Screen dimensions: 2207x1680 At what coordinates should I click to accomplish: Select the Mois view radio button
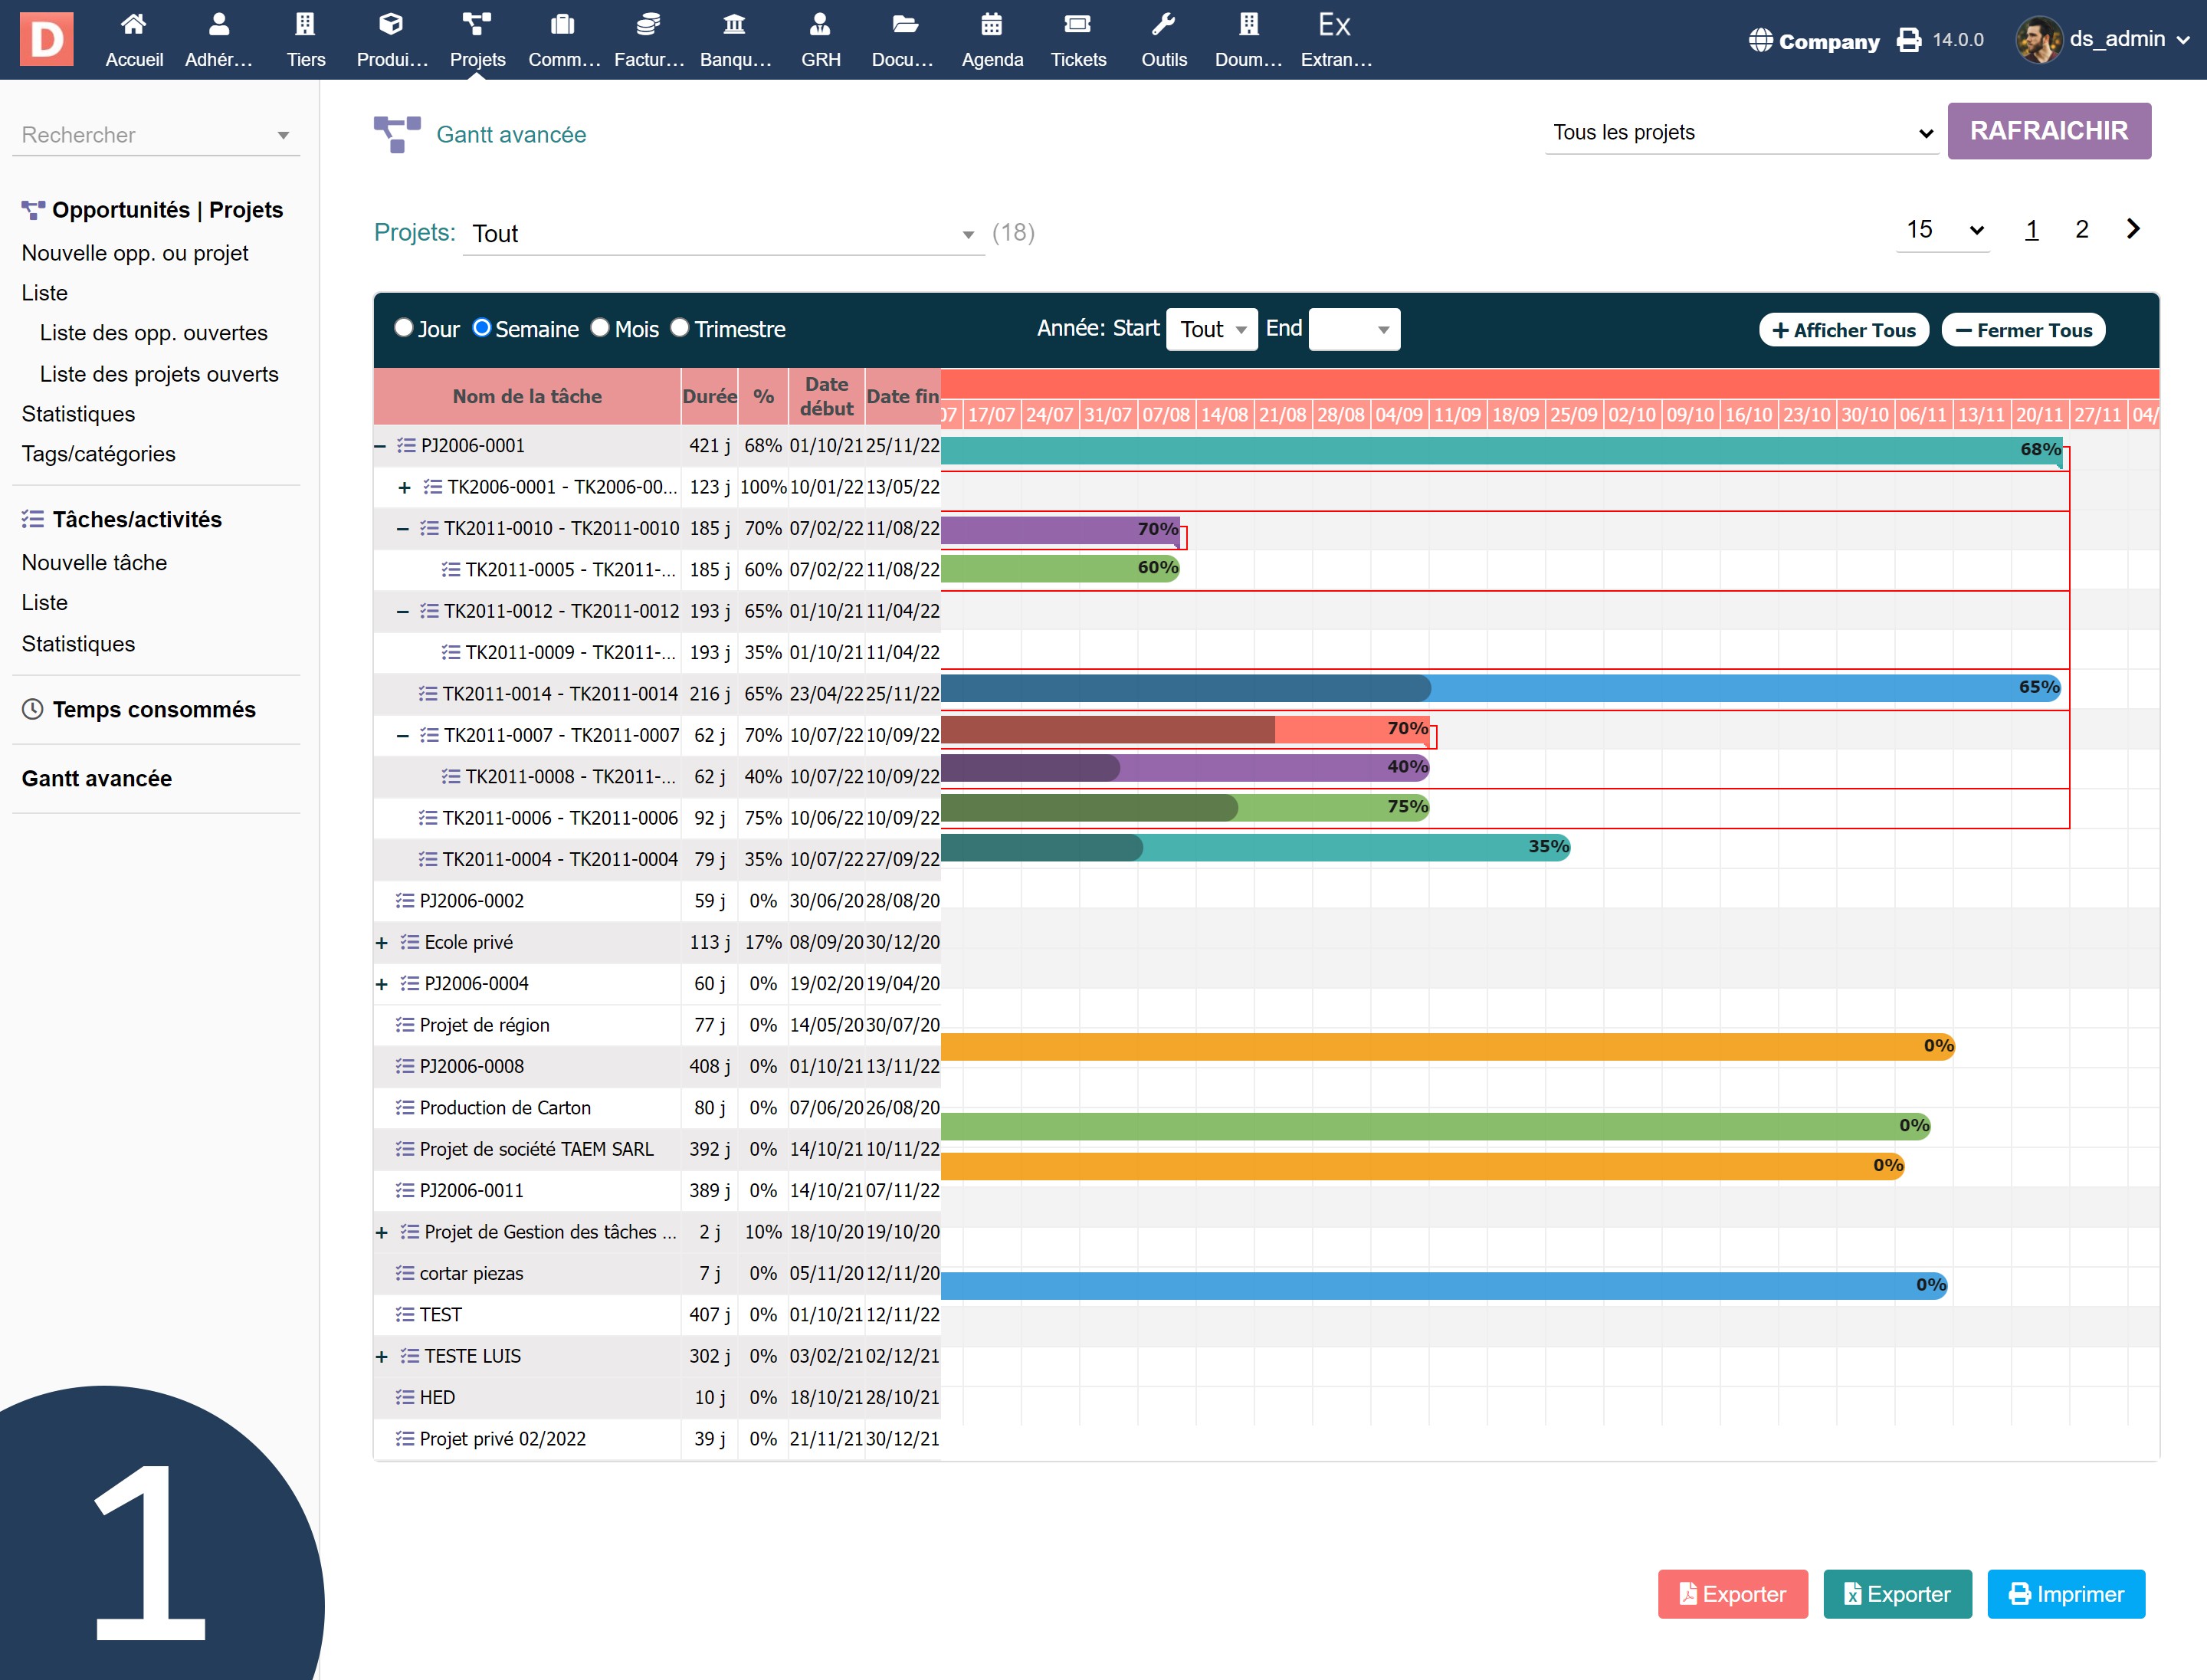pos(600,328)
